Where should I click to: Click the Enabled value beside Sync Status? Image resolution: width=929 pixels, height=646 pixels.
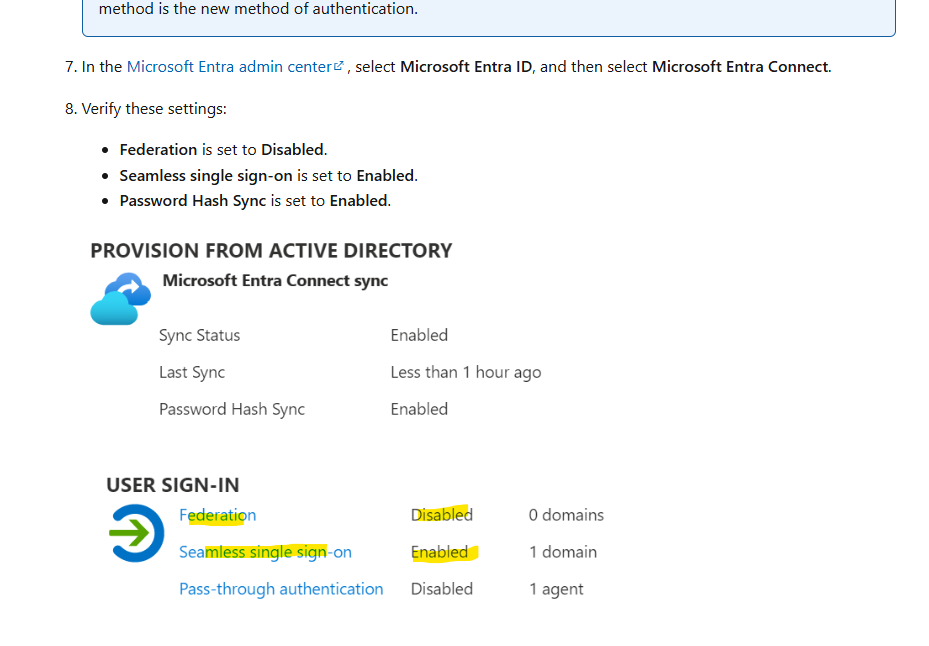click(419, 335)
